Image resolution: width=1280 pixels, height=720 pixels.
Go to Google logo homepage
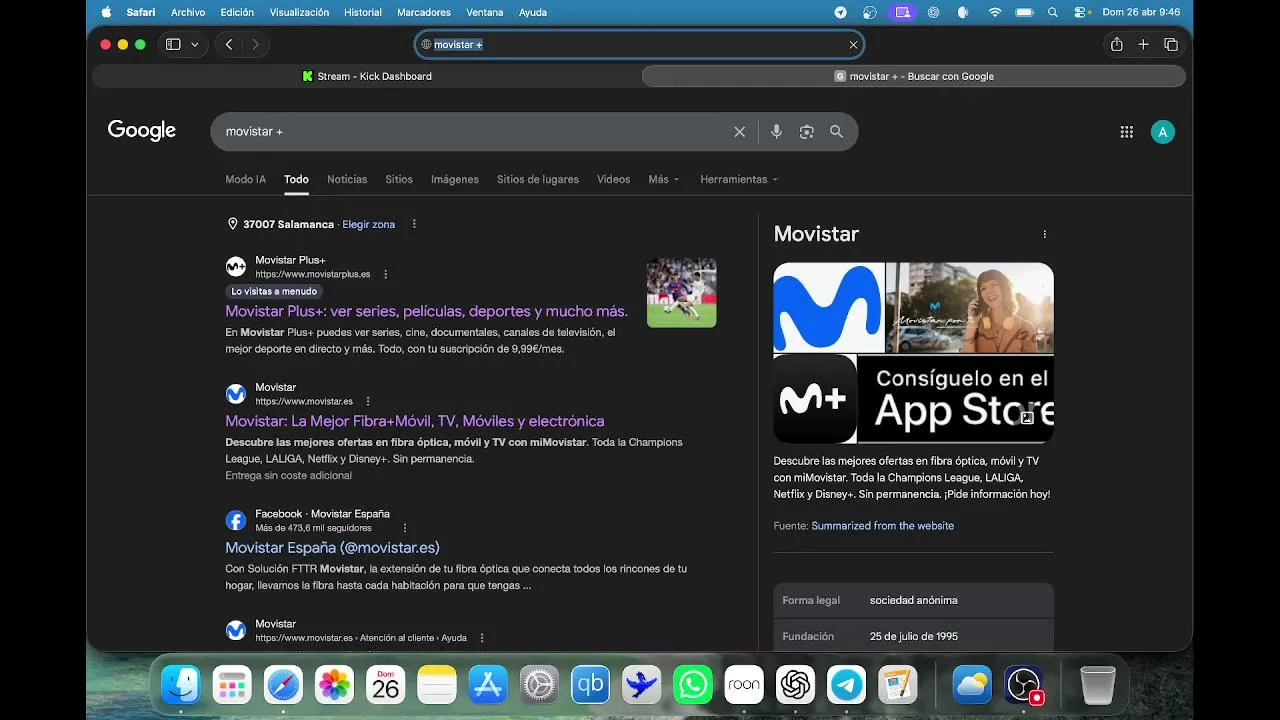pos(142,131)
